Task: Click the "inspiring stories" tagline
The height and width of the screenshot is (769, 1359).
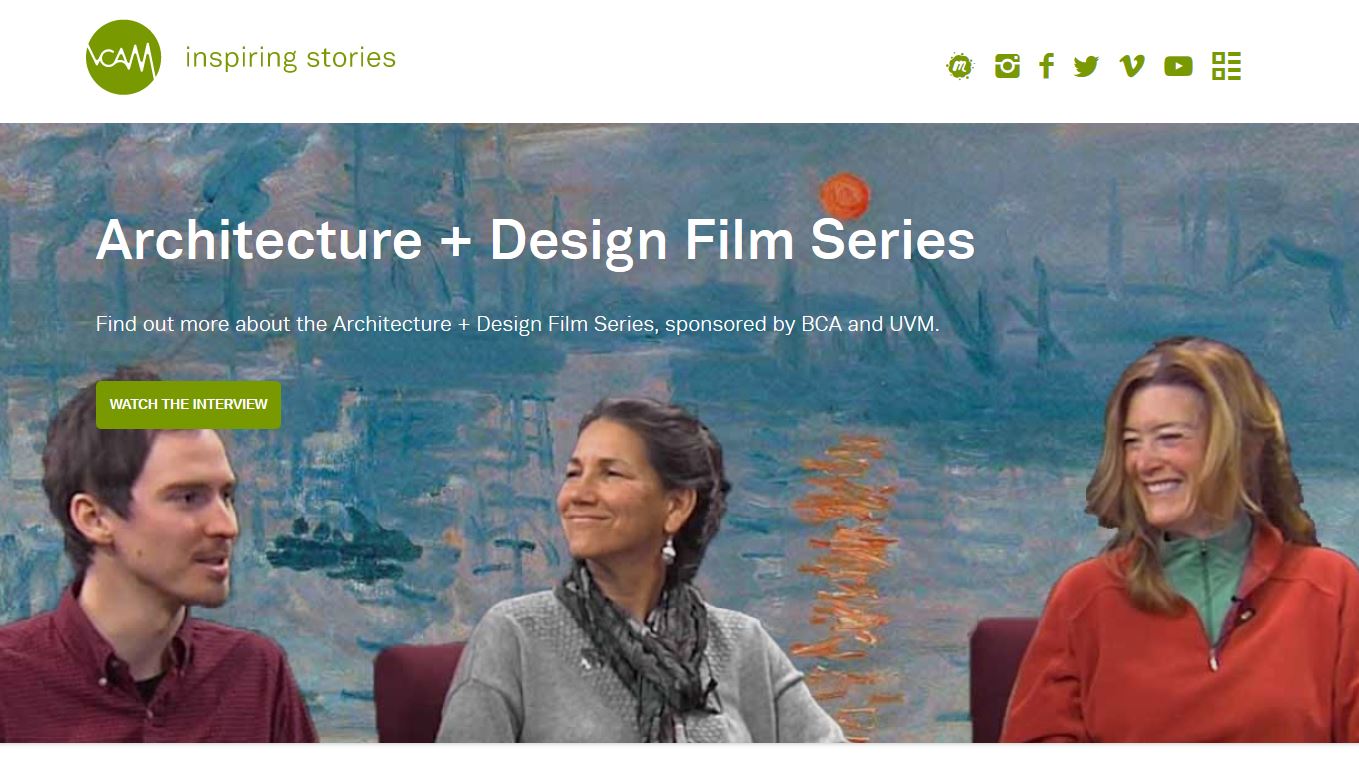Action: [x=290, y=58]
